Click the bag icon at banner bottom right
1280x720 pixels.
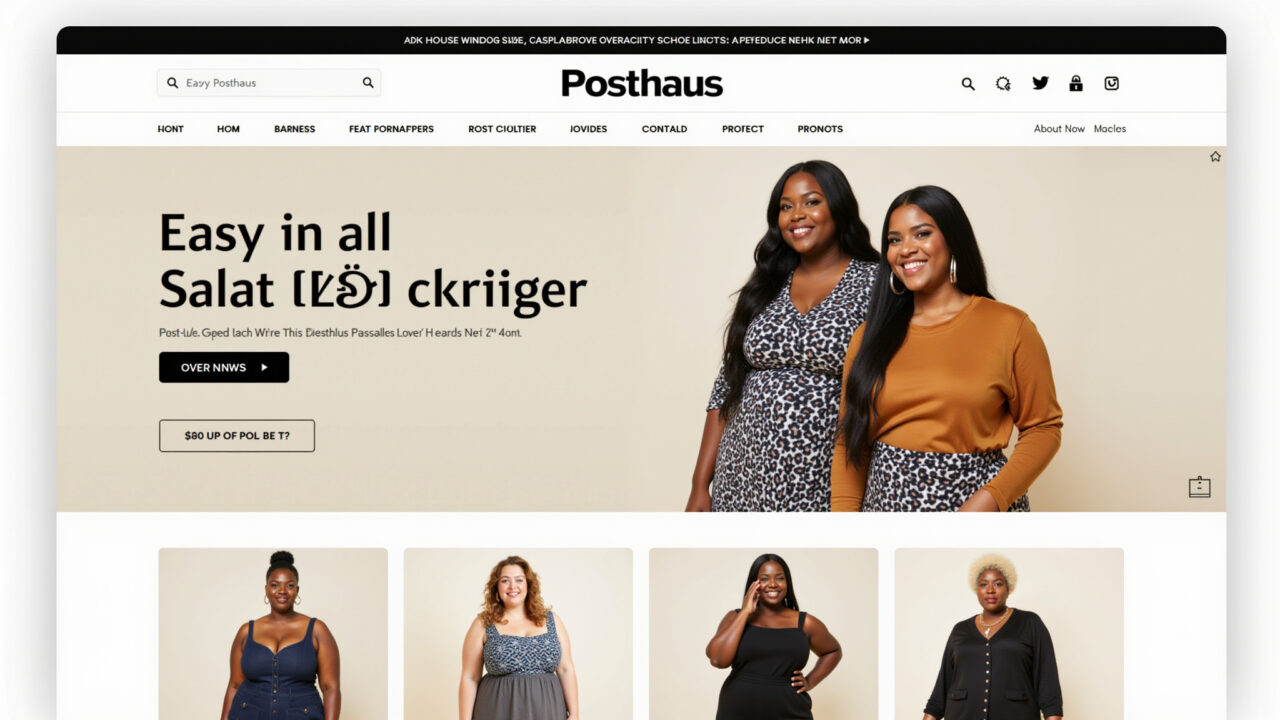click(1200, 487)
